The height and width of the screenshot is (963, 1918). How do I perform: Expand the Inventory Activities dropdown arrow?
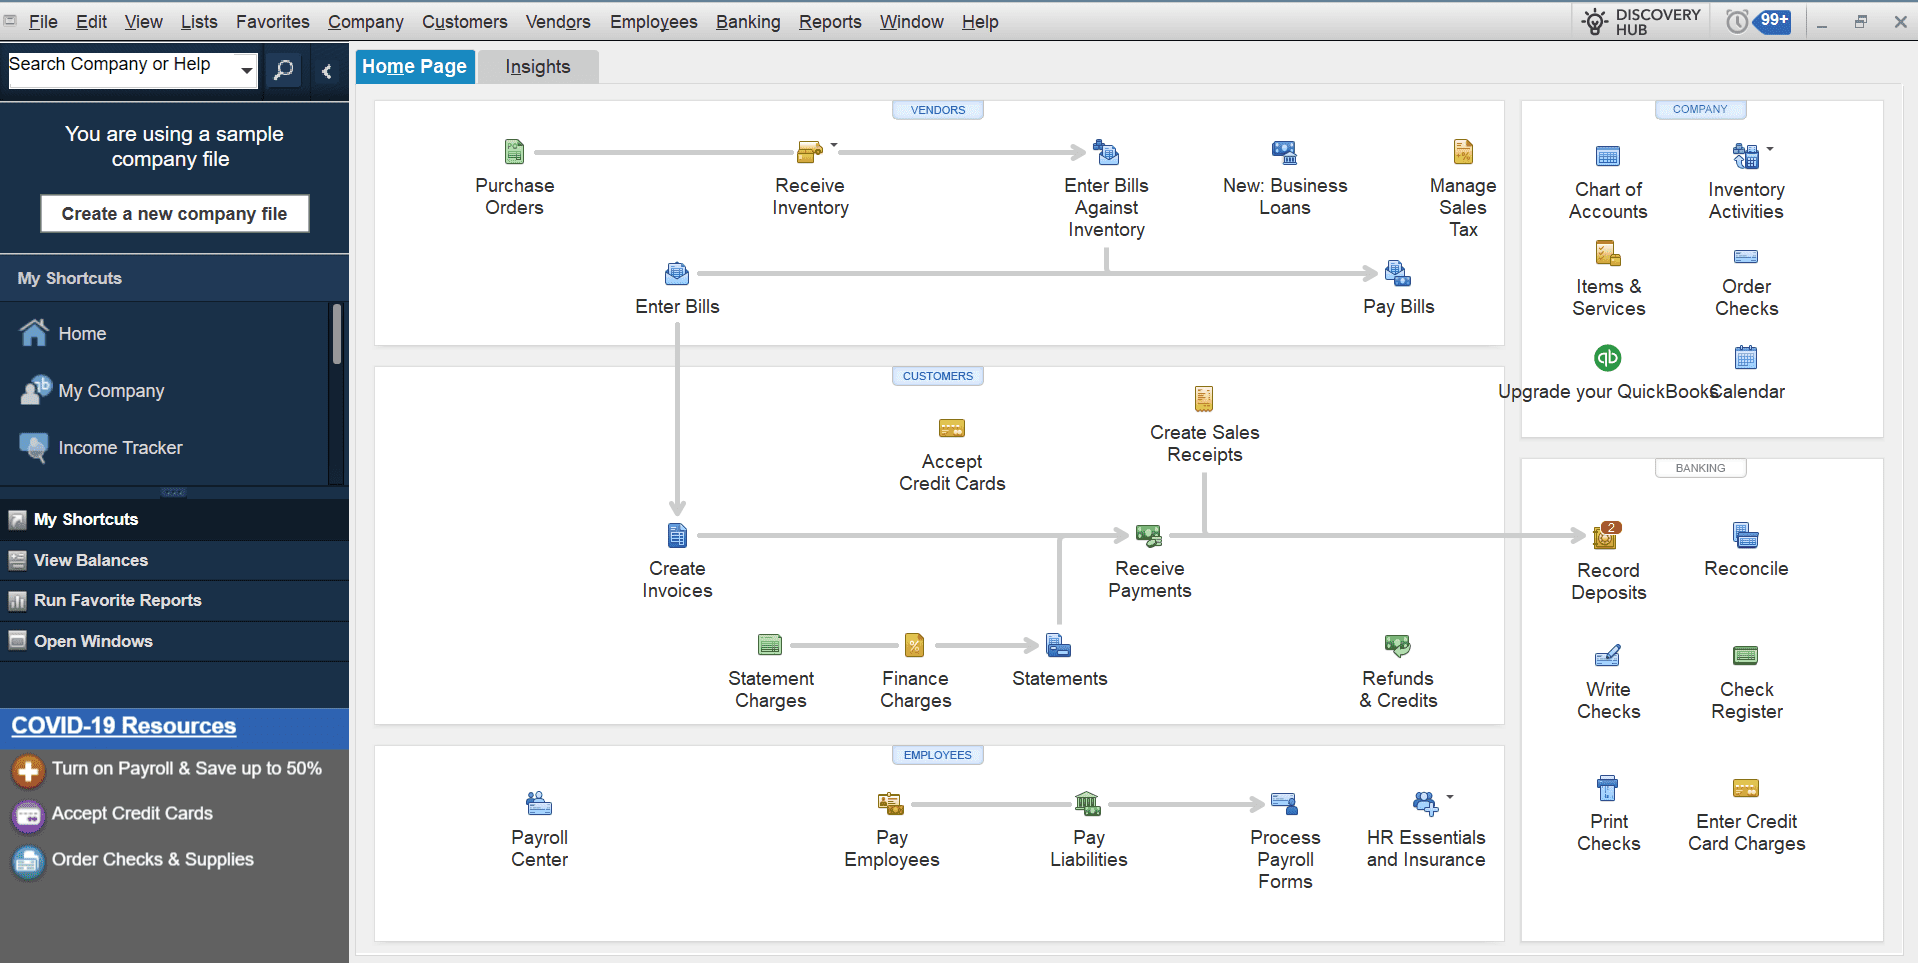[1770, 149]
